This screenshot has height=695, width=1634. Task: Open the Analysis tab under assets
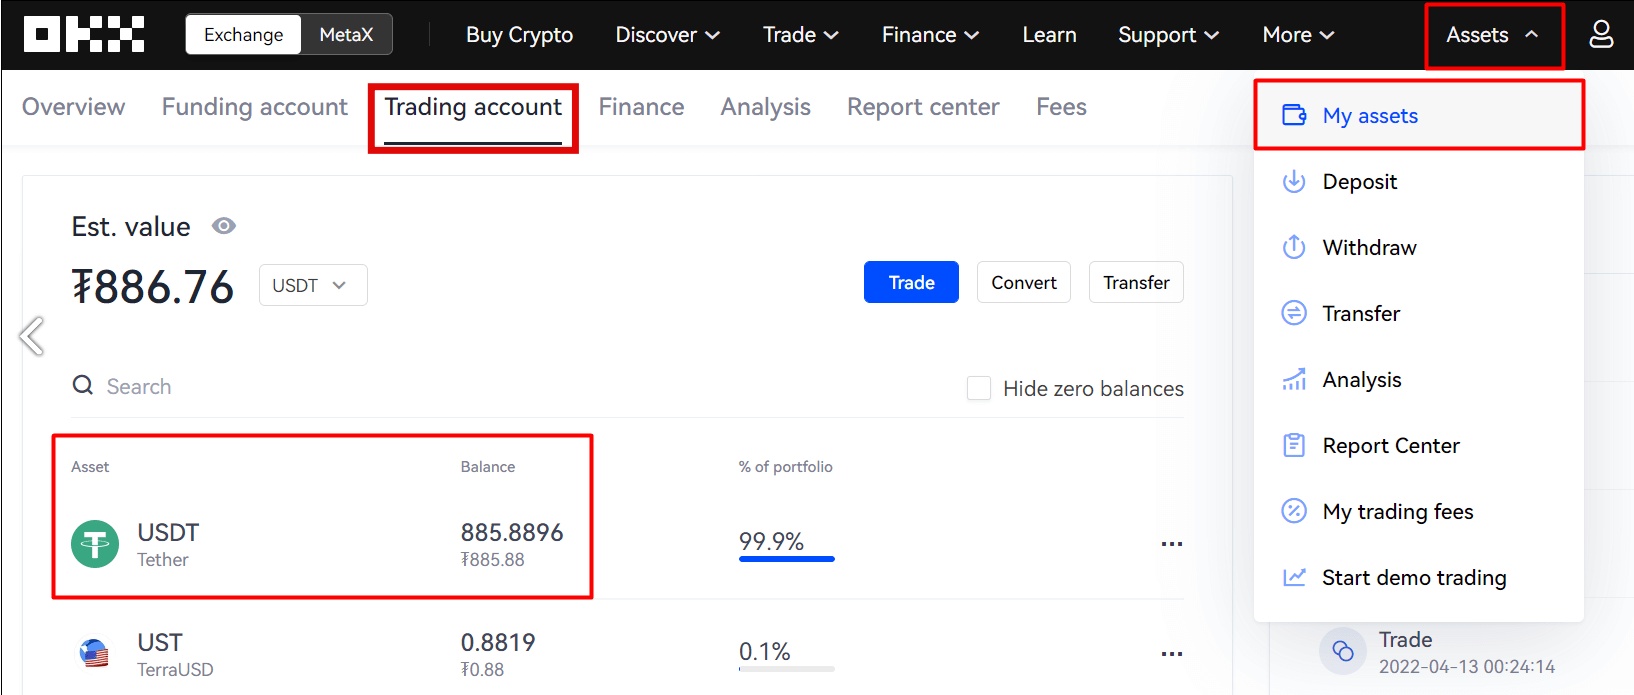(x=765, y=107)
